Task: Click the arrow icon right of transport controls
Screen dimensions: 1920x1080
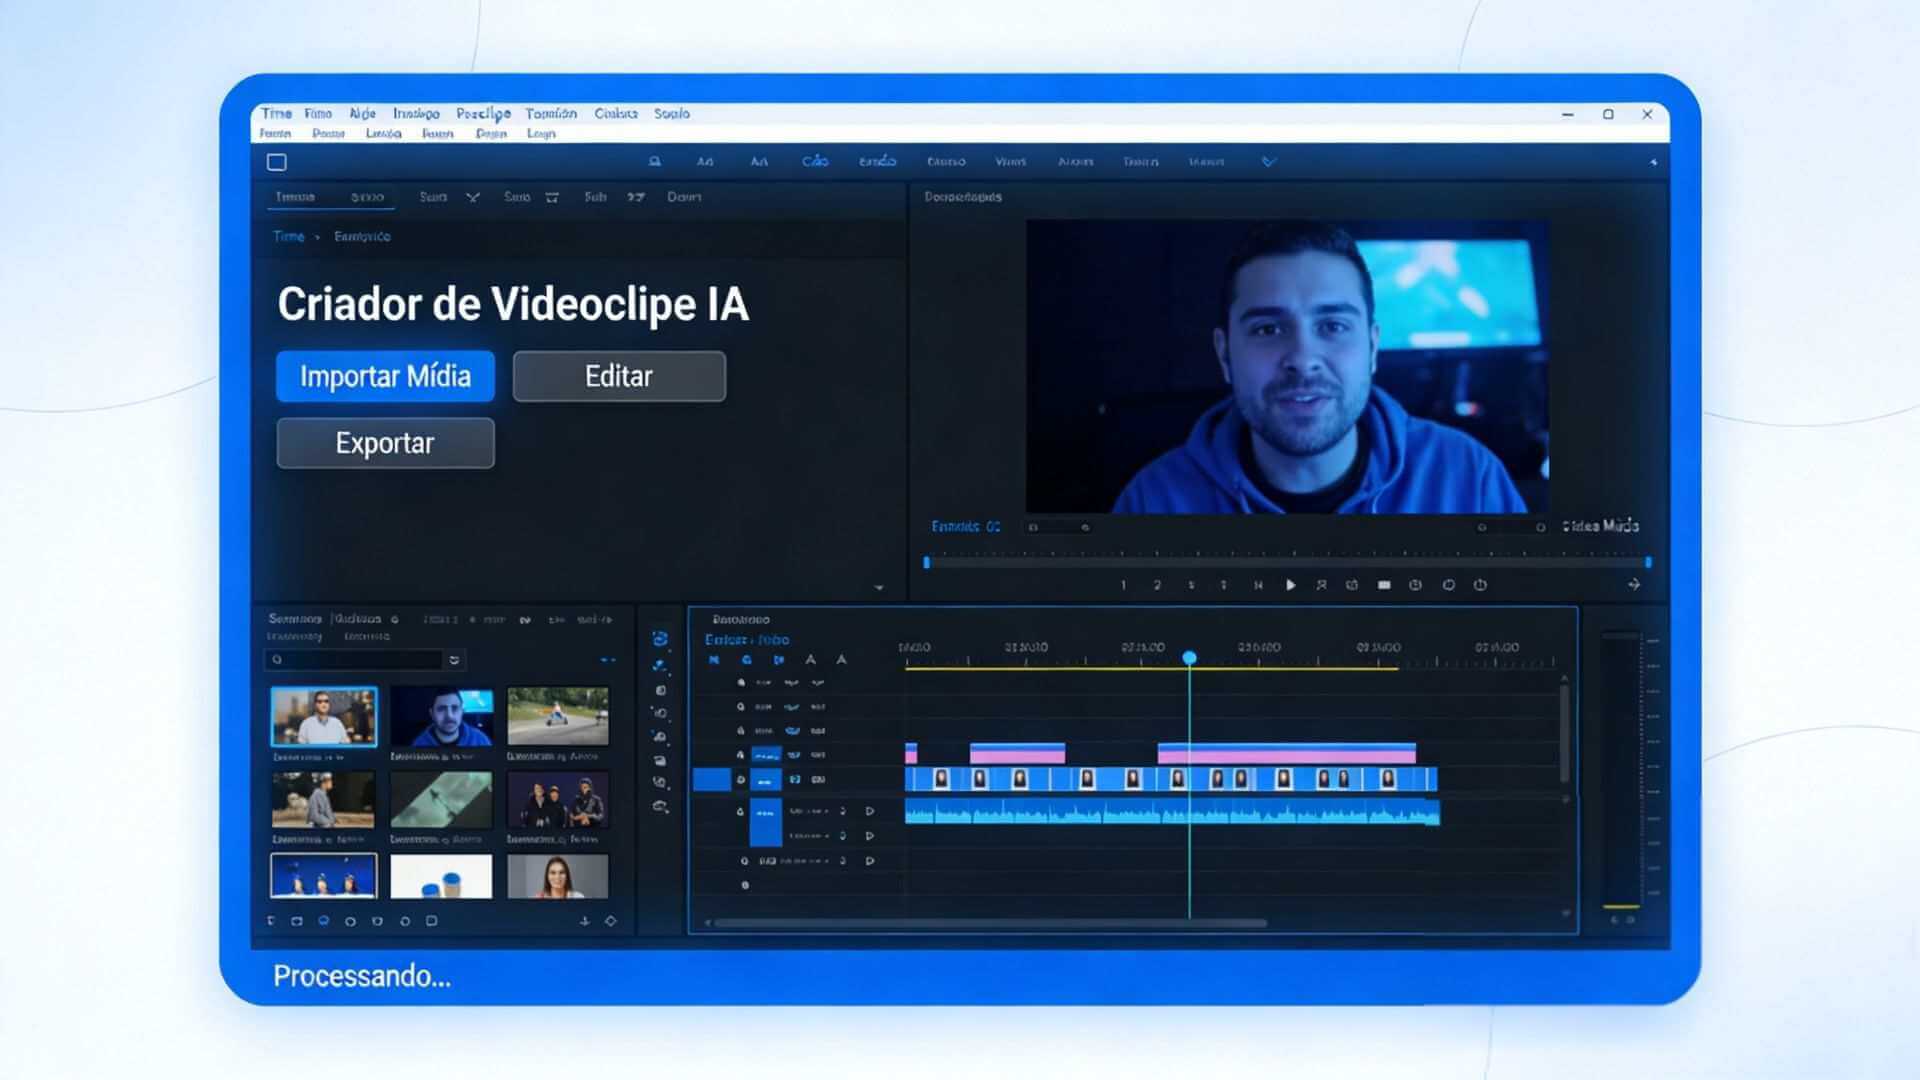Action: [1634, 584]
